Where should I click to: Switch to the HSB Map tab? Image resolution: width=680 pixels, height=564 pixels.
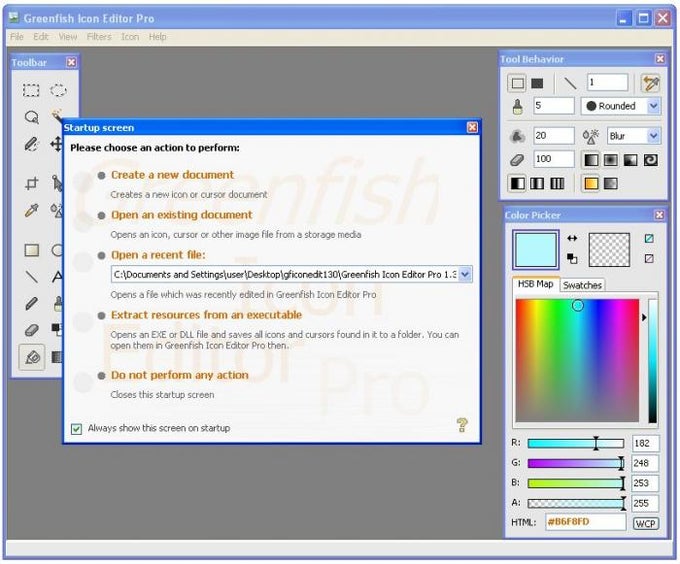[x=536, y=284]
